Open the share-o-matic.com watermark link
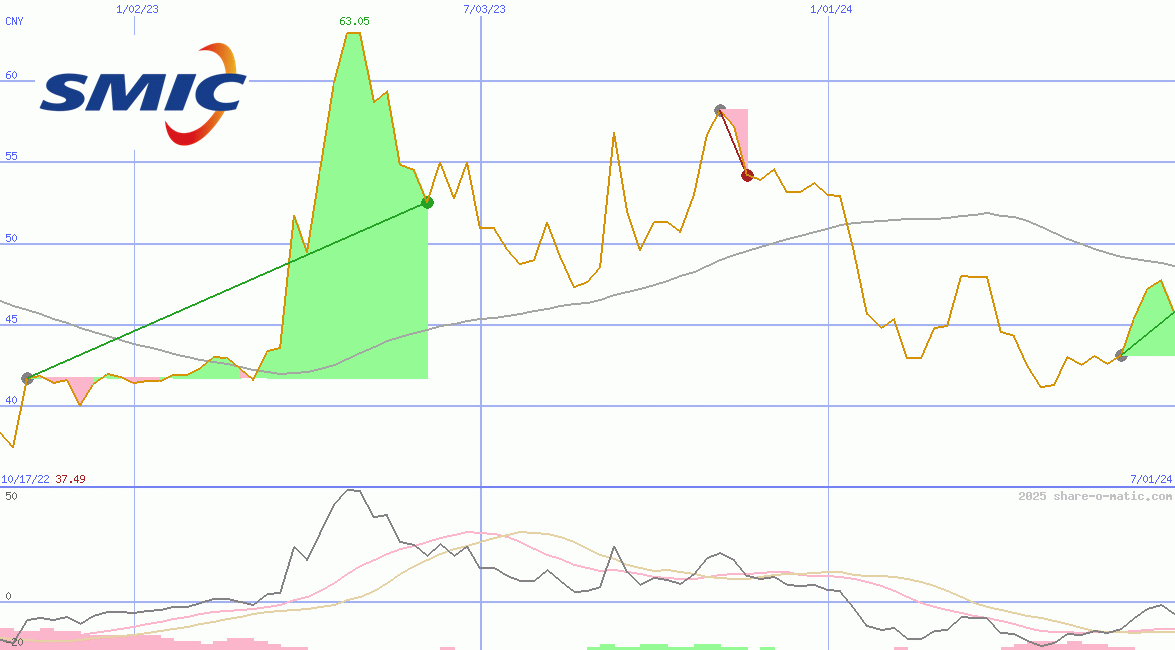1175x650 pixels. 1095,496
